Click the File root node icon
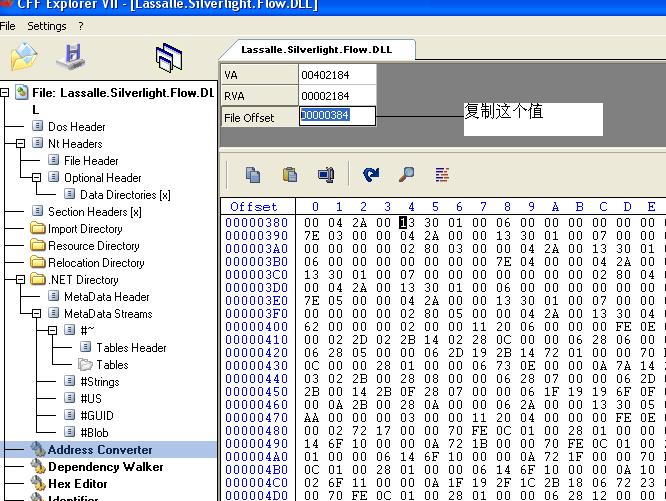This screenshot has height=501, width=666. pos(22,92)
